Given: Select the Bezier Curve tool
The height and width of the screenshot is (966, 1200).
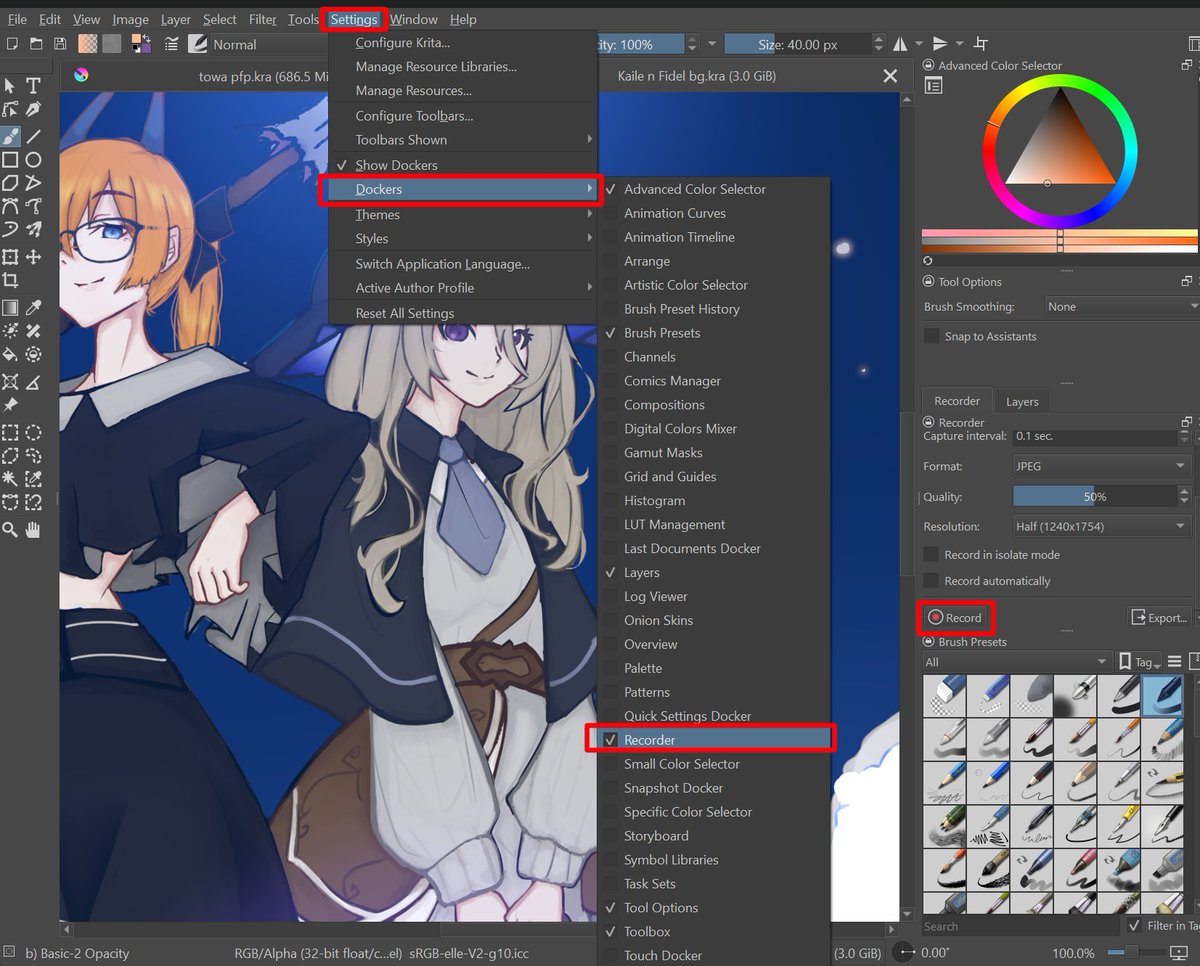Looking at the screenshot, I should point(10,207).
